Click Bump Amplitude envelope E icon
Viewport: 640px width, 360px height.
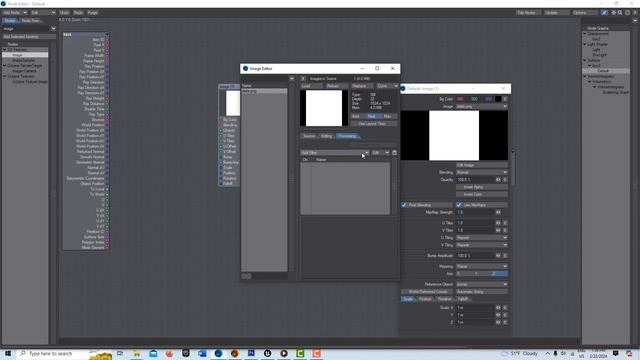505,256
